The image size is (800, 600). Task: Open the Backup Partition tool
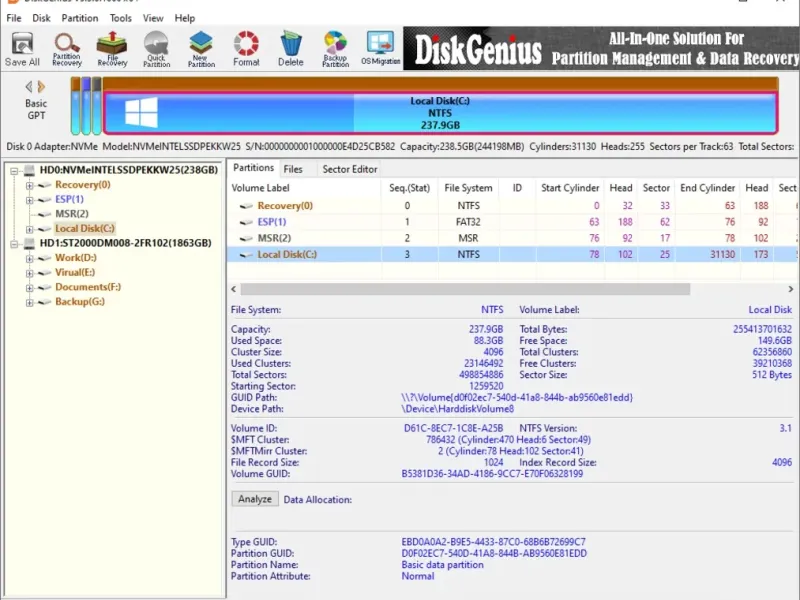tap(335, 48)
